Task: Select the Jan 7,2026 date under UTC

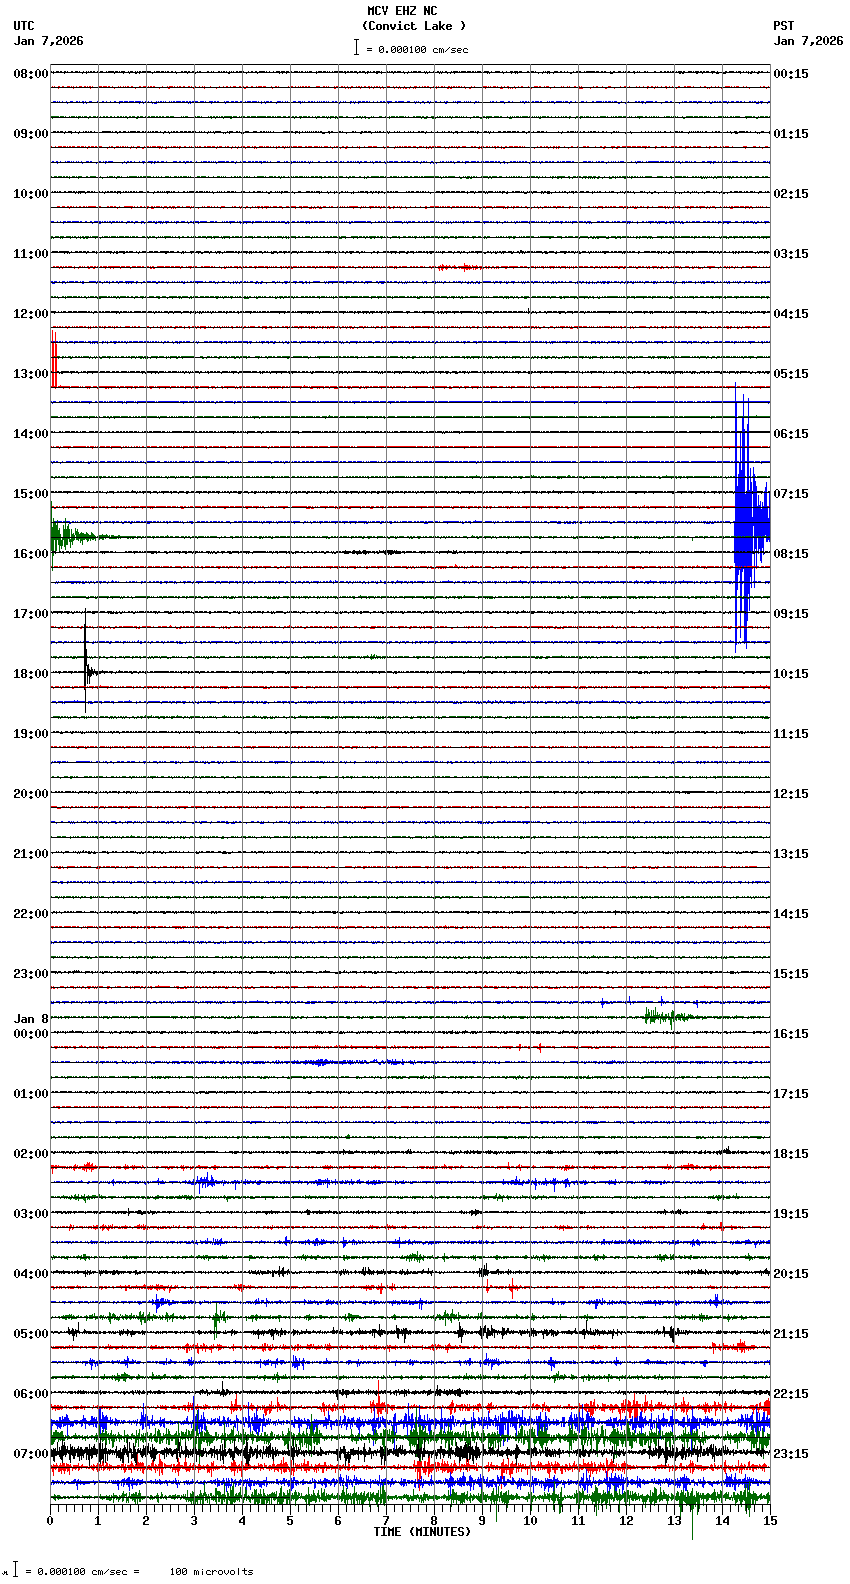Action: click(49, 41)
